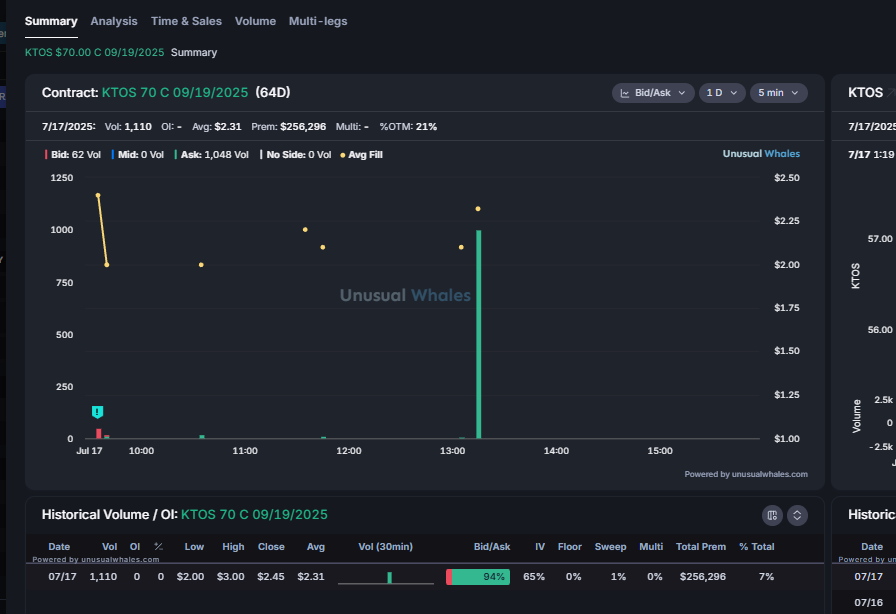Click the expand/collapse icon in Historical Volume
The height and width of the screenshot is (614, 896).
pyautogui.click(x=797, y=515)
